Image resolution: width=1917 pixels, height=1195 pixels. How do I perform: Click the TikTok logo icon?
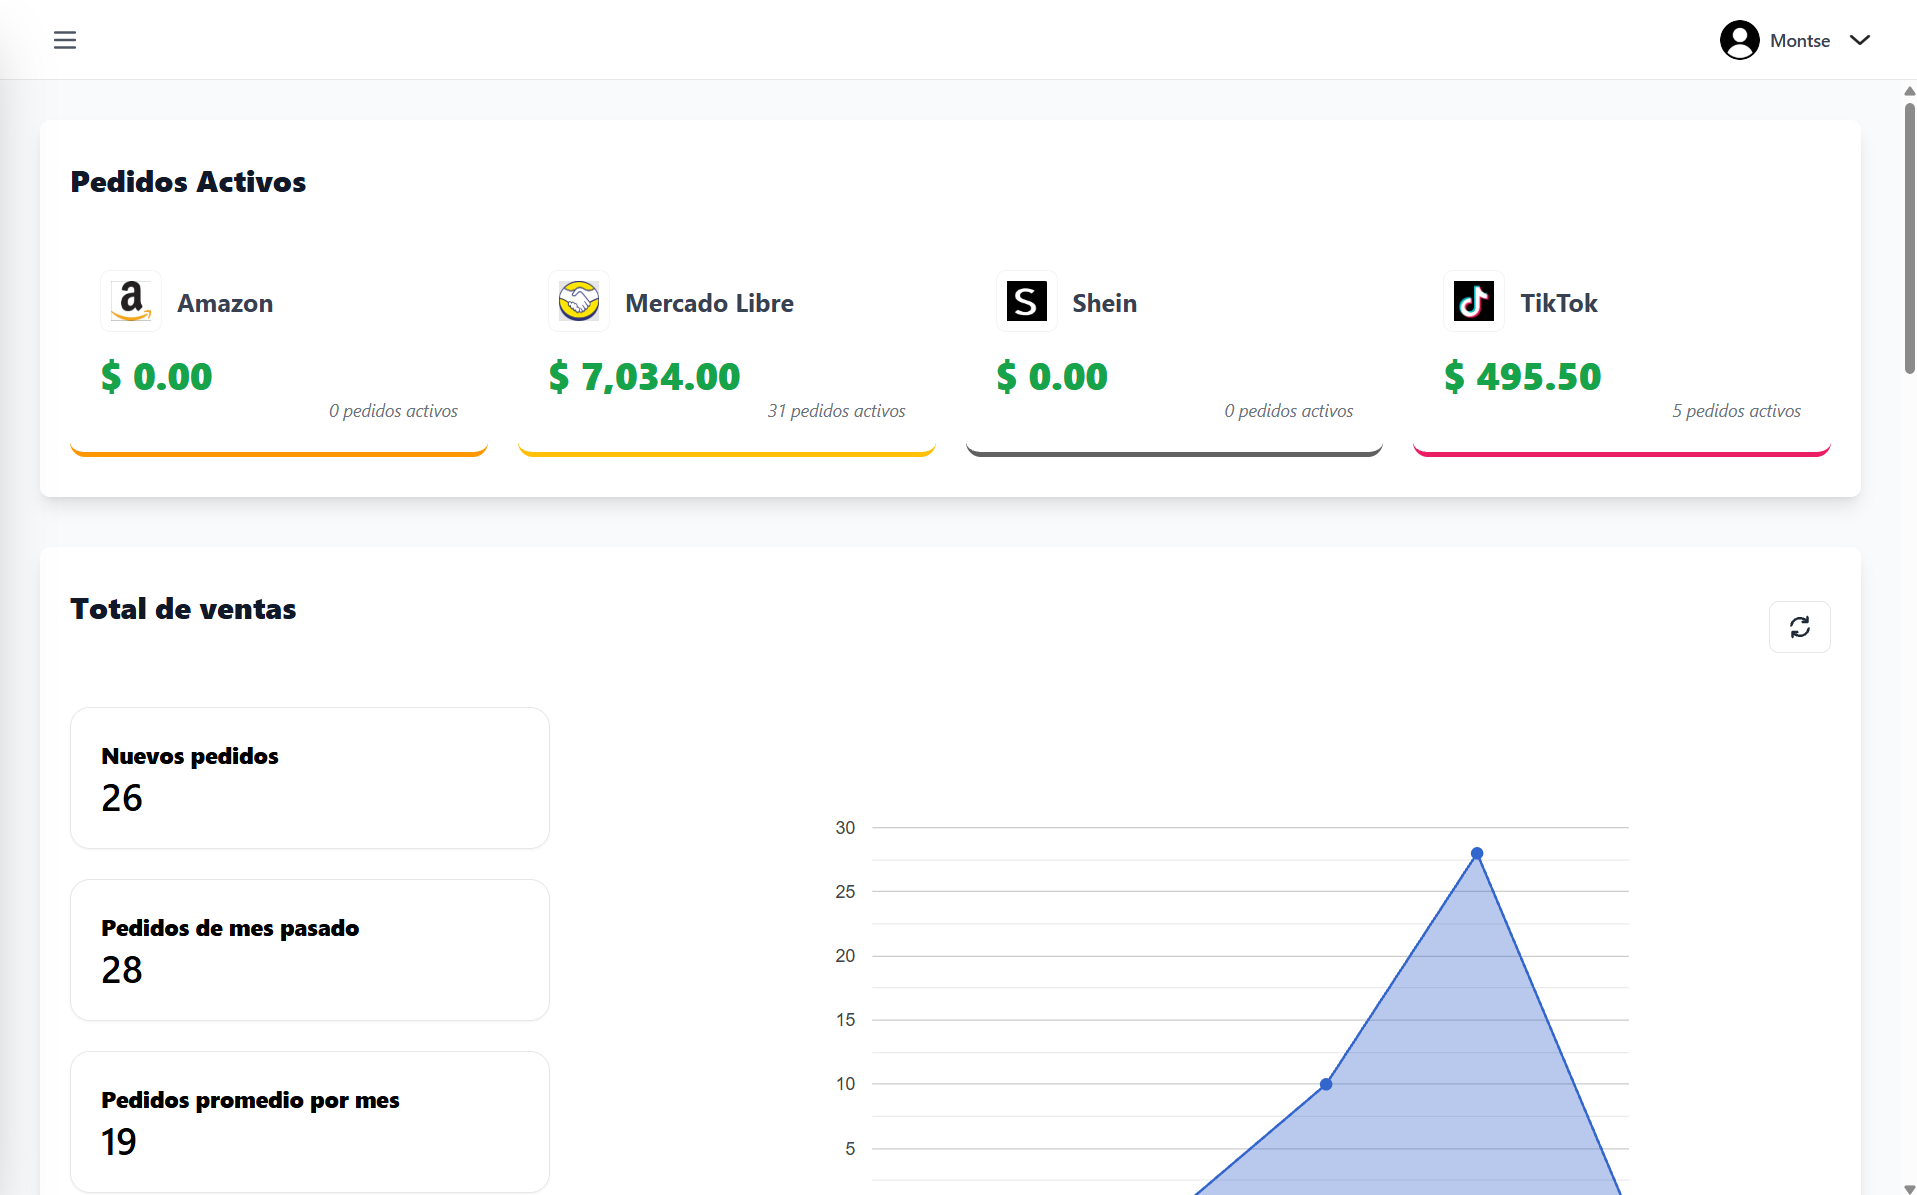pyautogui.click(x=1474, y=301)
